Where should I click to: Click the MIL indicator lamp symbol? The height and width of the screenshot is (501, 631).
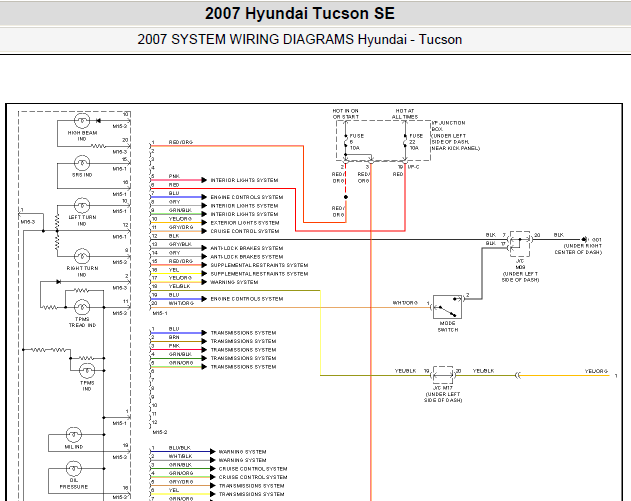[74, 435]
